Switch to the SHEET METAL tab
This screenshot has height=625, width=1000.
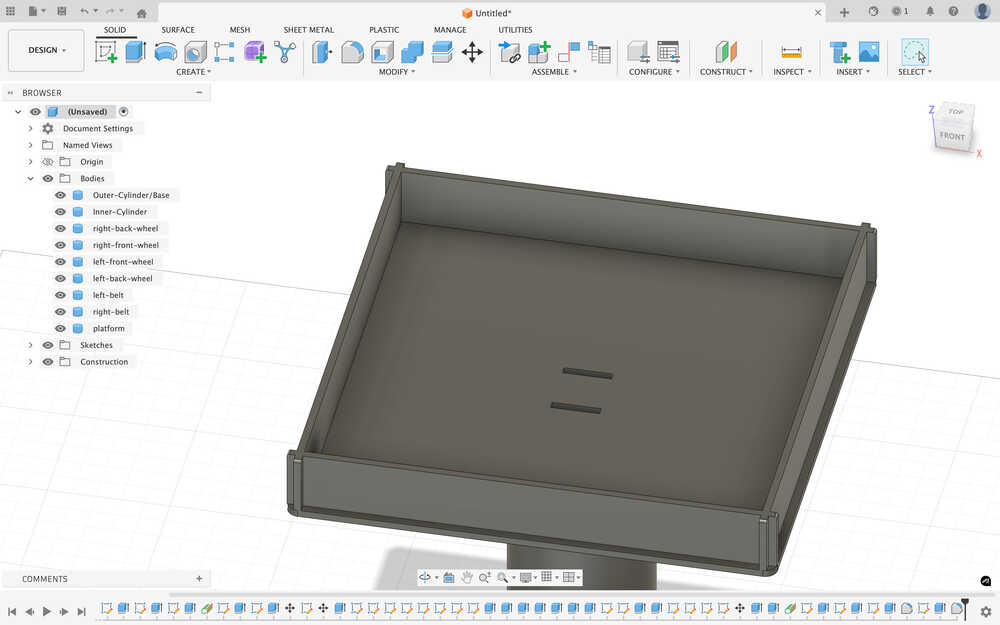coord(309,30)
